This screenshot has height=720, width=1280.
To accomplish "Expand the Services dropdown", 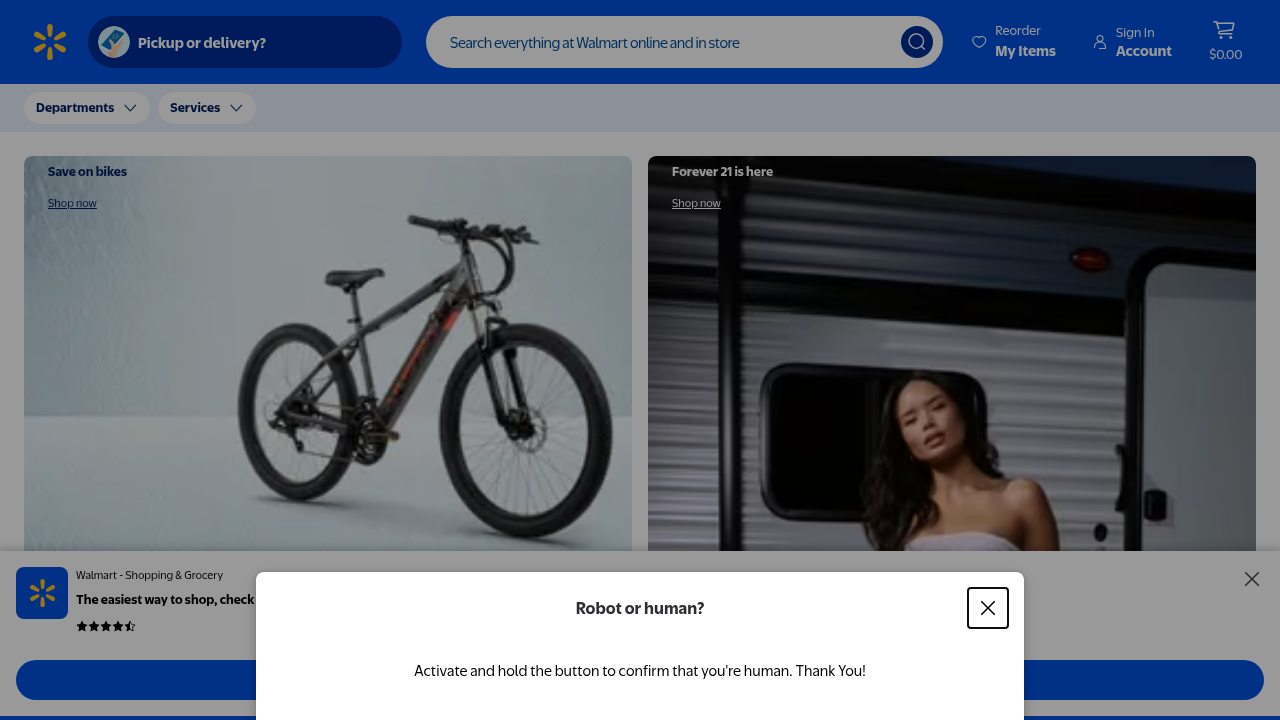I will (x=206, y=107).
